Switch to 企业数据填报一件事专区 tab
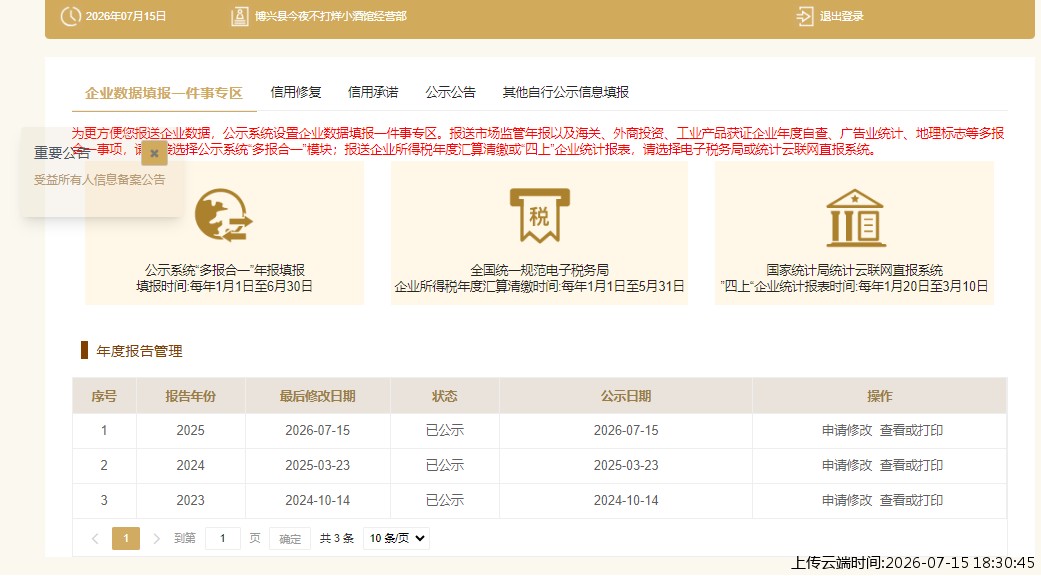This screenshot has width=1041, height=576. point(164,93)
